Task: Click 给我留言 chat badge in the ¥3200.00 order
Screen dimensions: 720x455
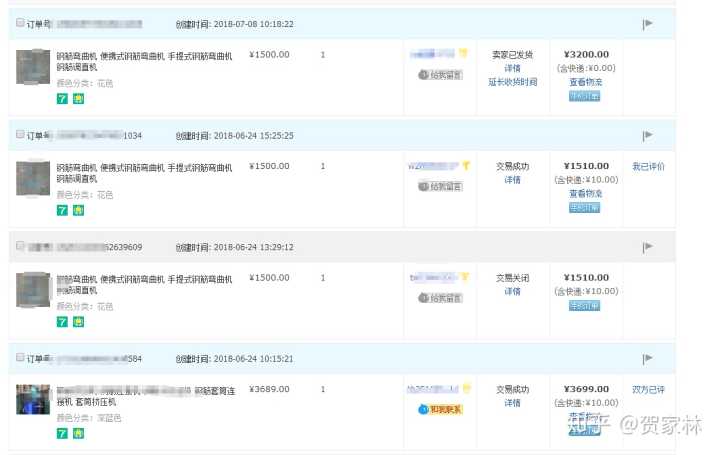Action: point(440,75)
